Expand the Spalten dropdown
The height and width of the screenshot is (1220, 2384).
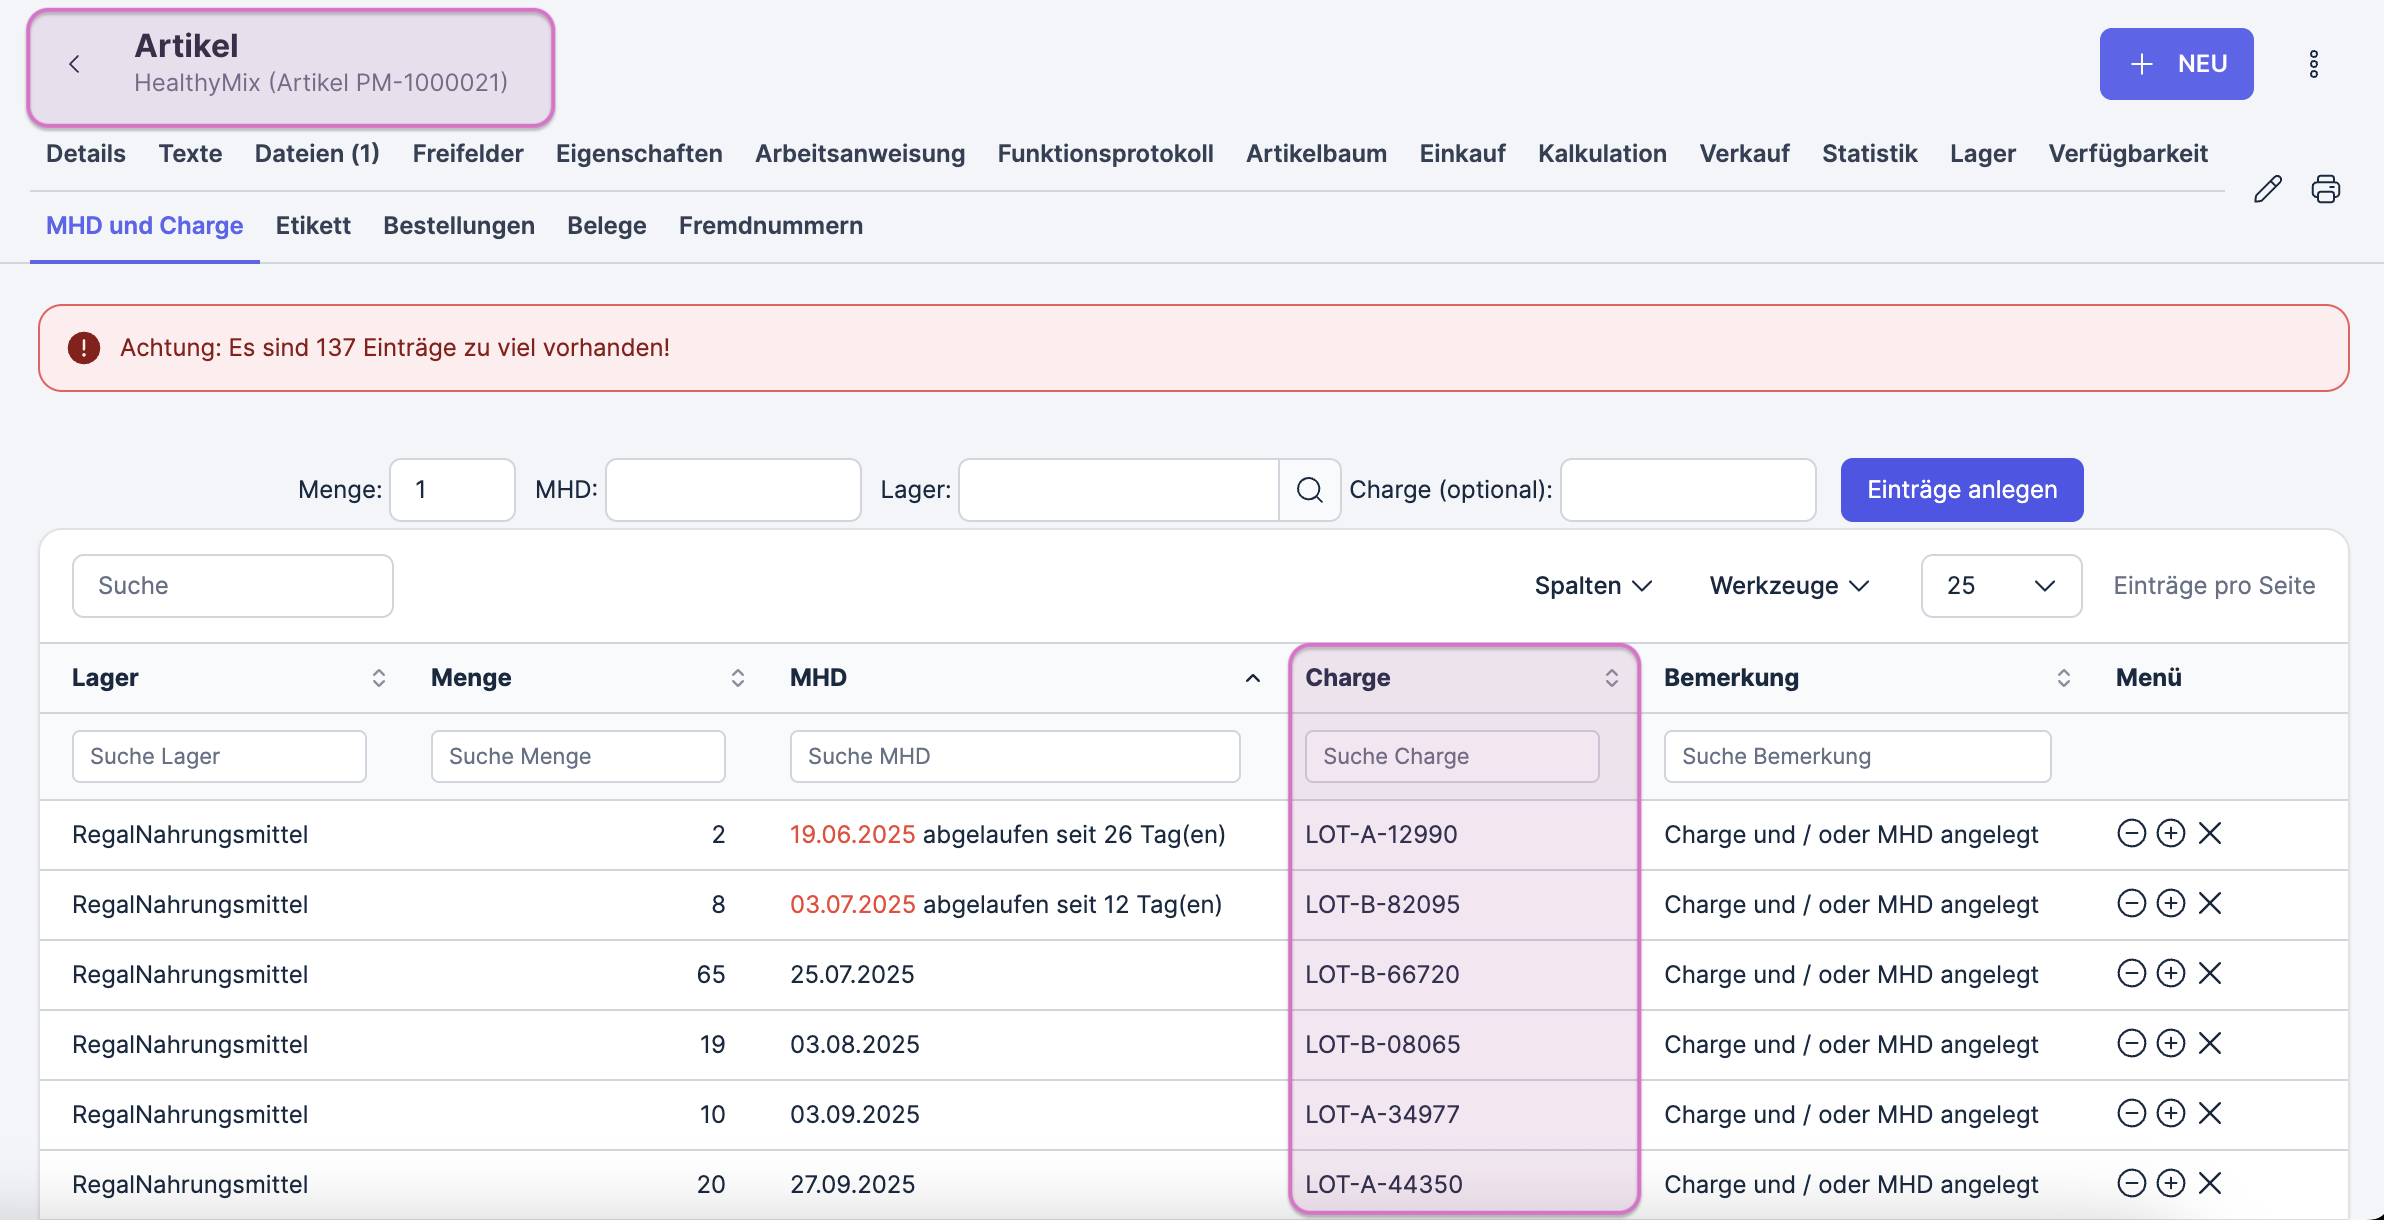(1593, 586)
